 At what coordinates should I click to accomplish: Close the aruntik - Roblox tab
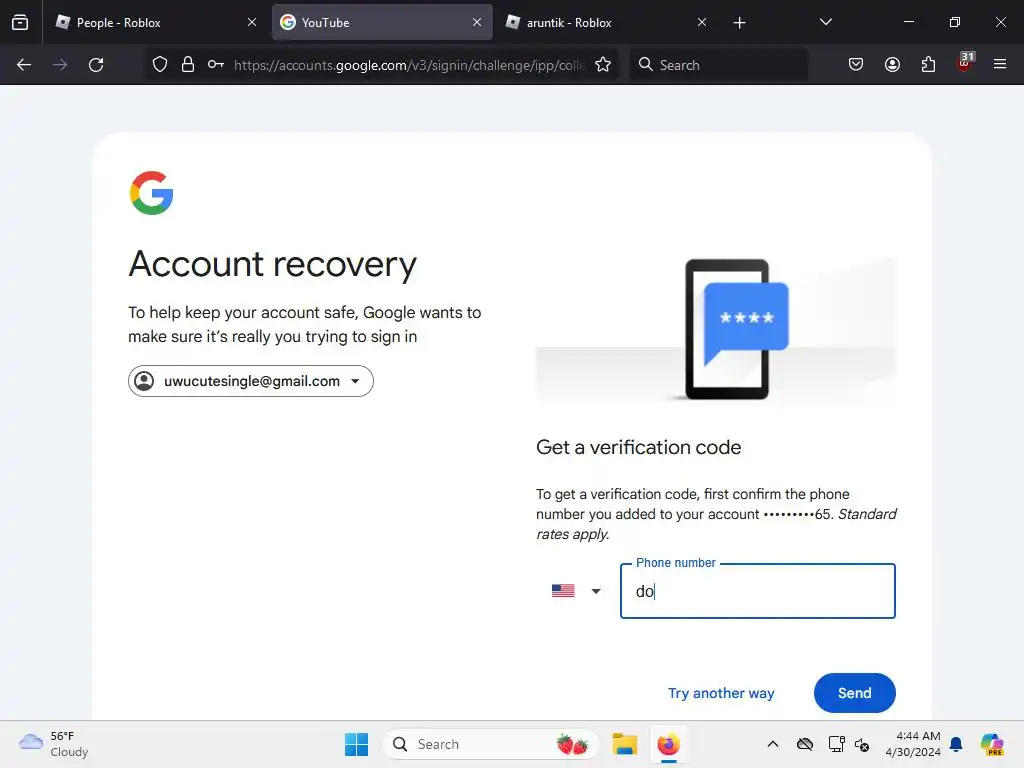[702, 22]
